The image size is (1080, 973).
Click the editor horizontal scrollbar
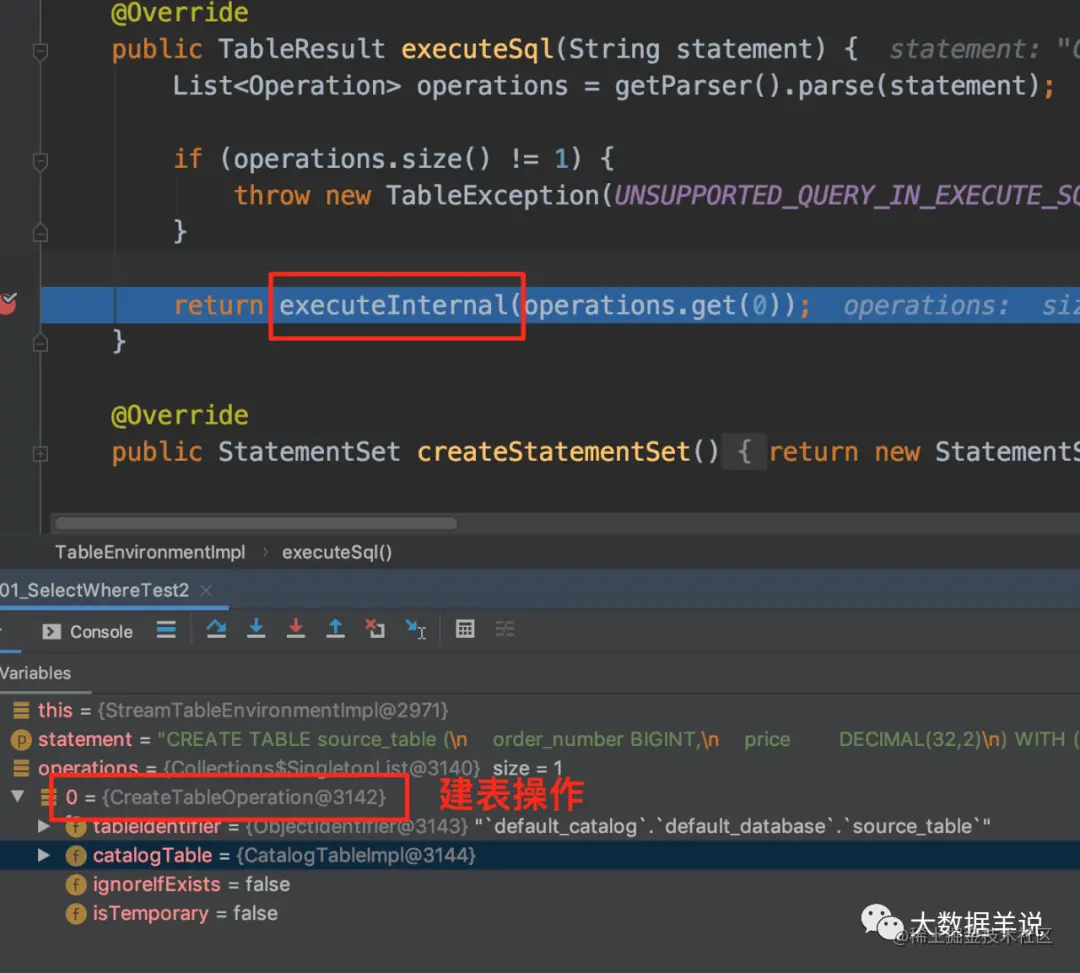coord(256,523)
